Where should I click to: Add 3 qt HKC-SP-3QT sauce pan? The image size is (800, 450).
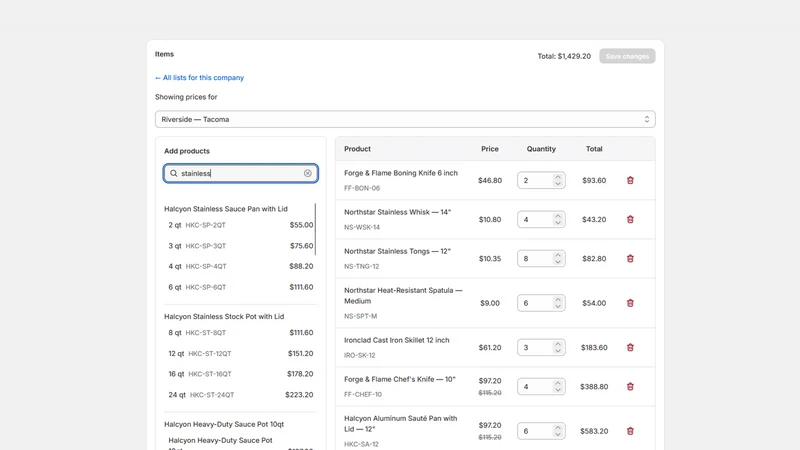tap(241, 246)
